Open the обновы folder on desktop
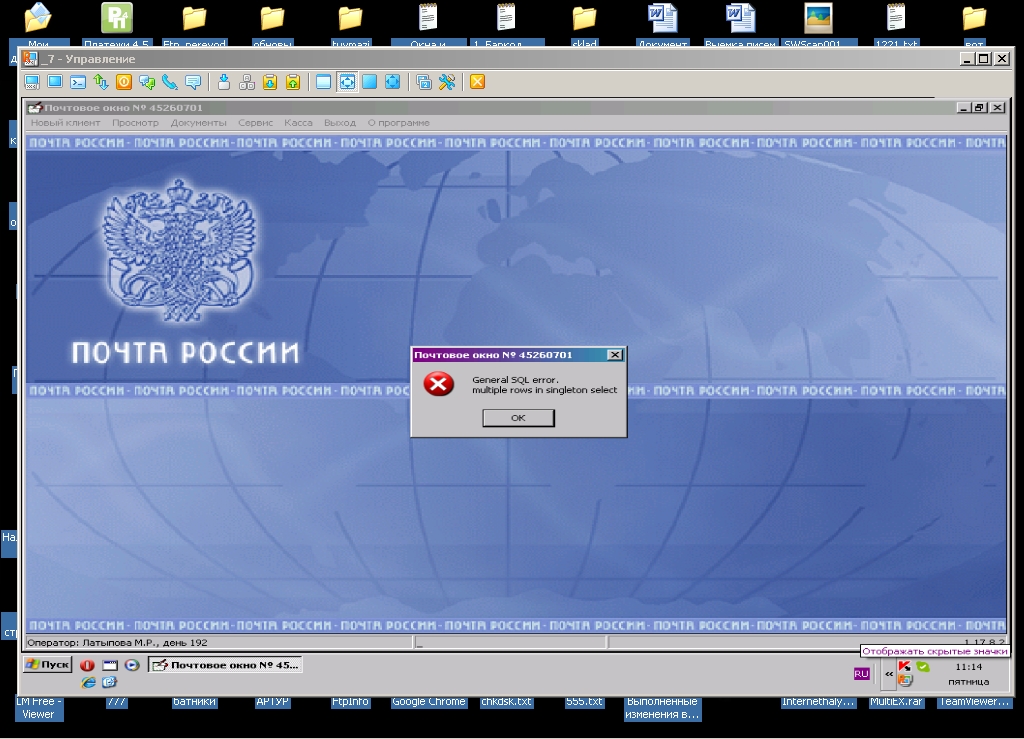 (272, 25)
